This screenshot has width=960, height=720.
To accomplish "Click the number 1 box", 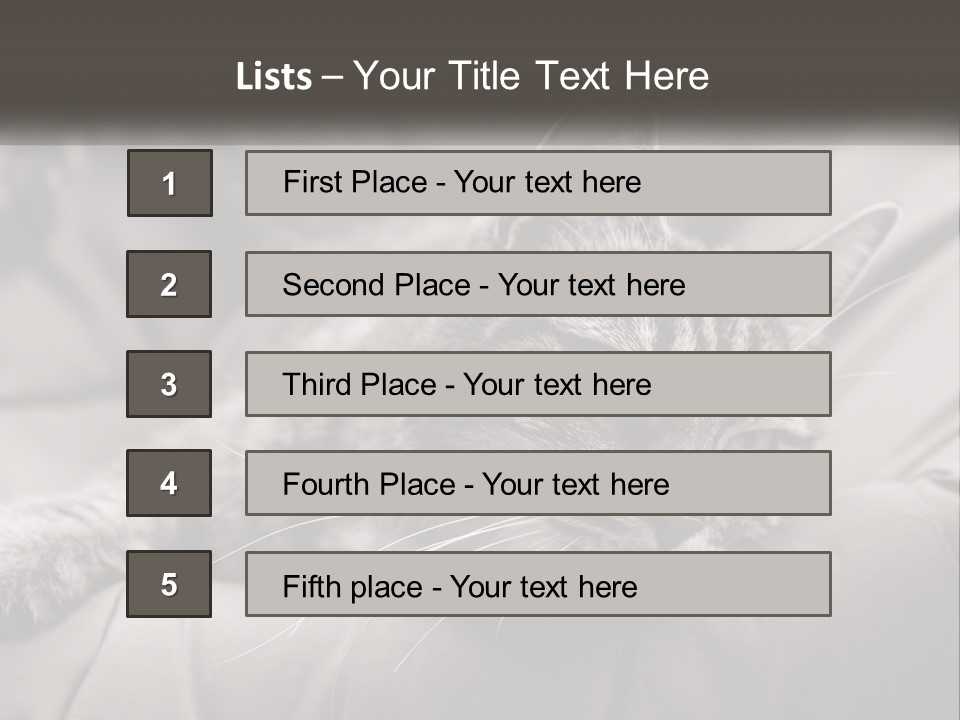I will (169, 183).
